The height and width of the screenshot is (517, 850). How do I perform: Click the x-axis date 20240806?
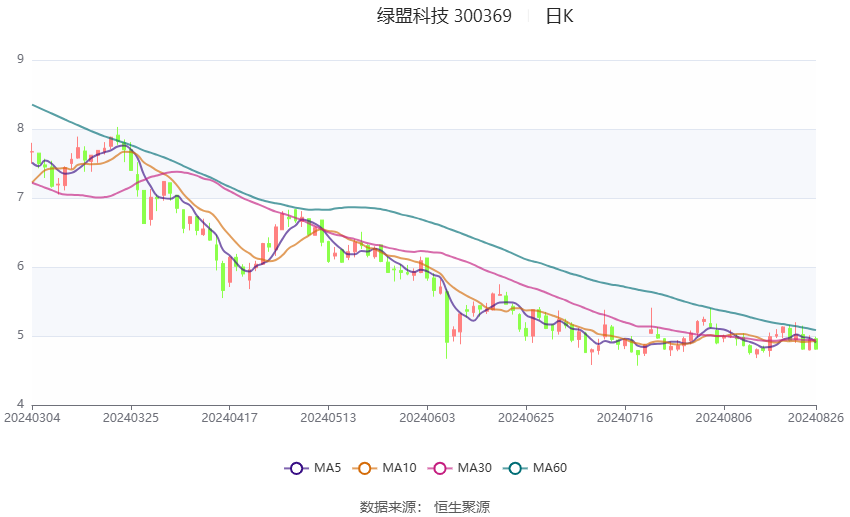(x=724, y=418)
